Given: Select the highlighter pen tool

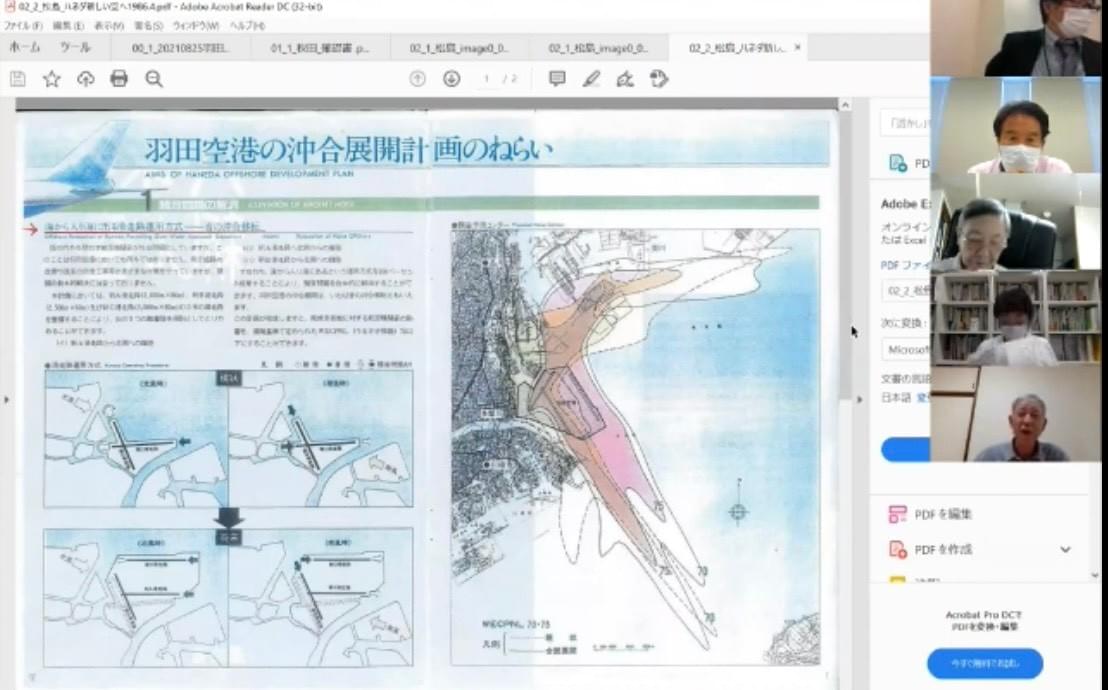Looking at the screenshot, I should (x=591, y=79).
